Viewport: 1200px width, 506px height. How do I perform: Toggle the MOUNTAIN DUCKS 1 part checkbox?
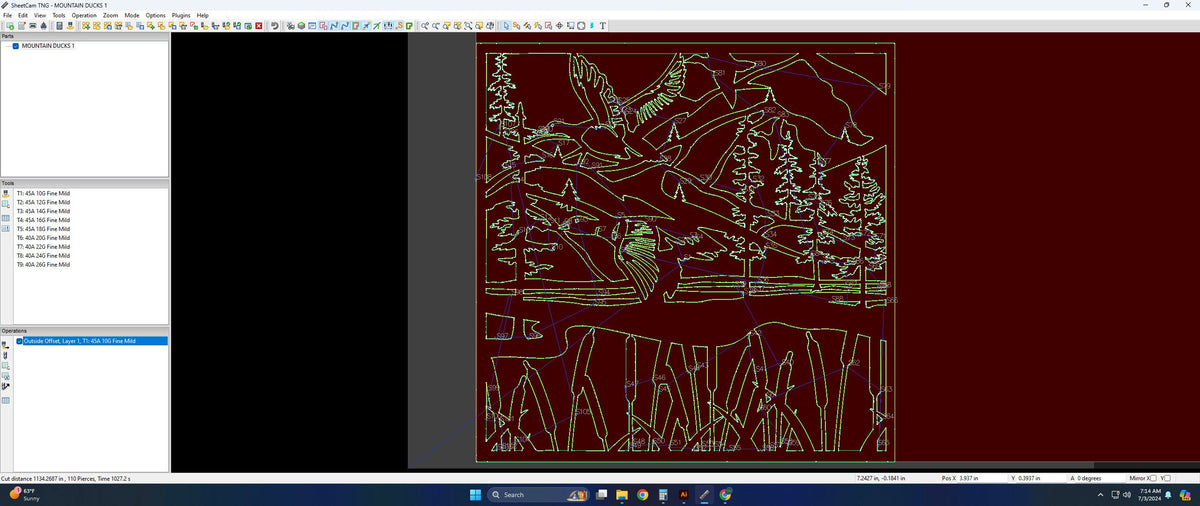click(x=16, y=46)
